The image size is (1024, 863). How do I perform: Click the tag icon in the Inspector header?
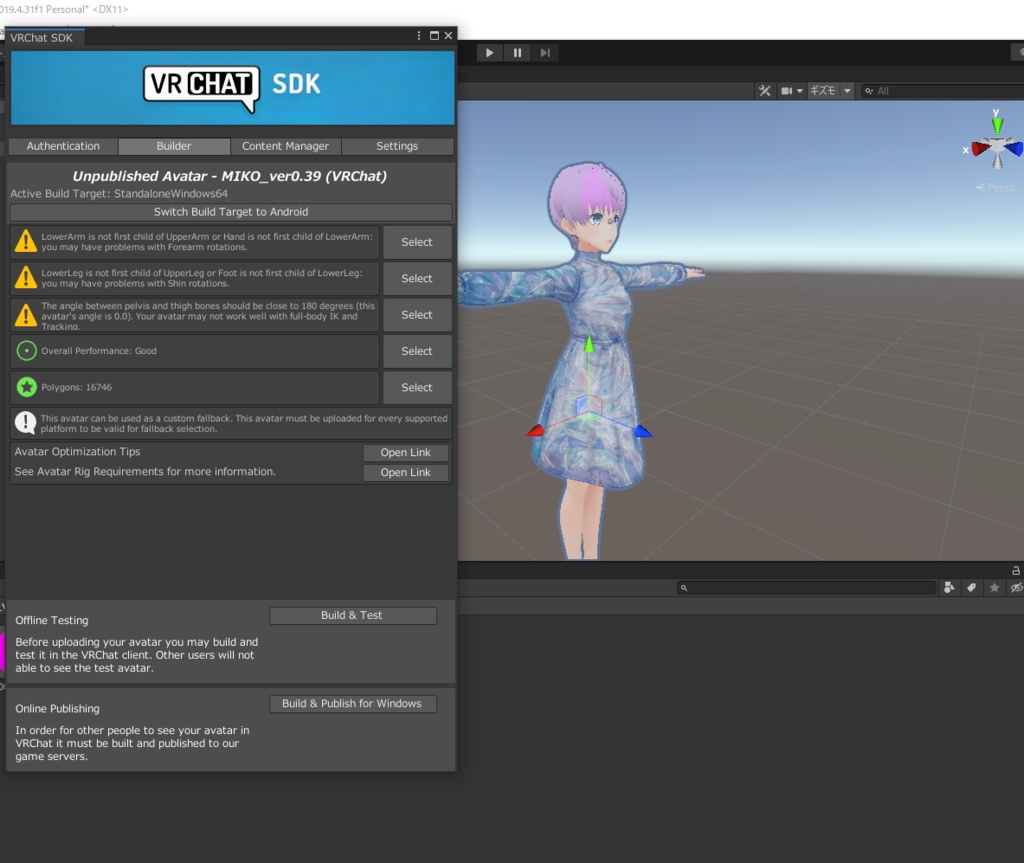coord(970,588)
